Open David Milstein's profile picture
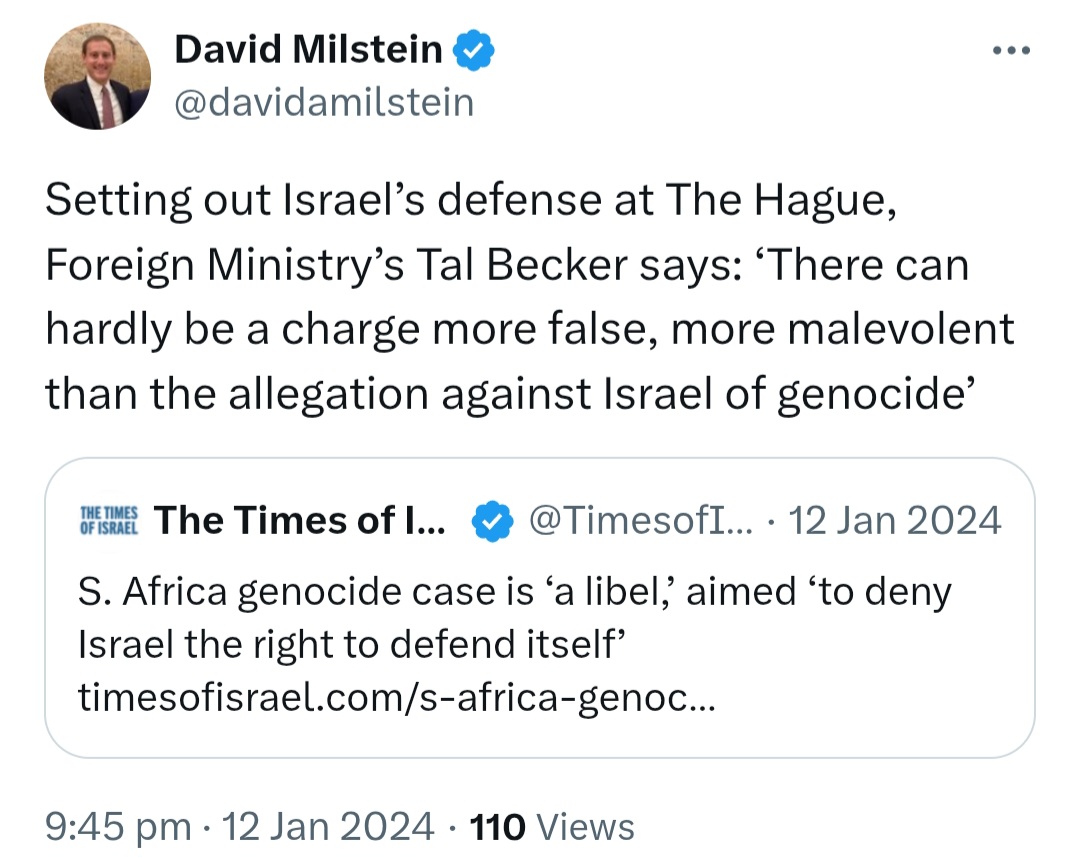Viewport: 1080px width, 857px height. tap(97, 76)
